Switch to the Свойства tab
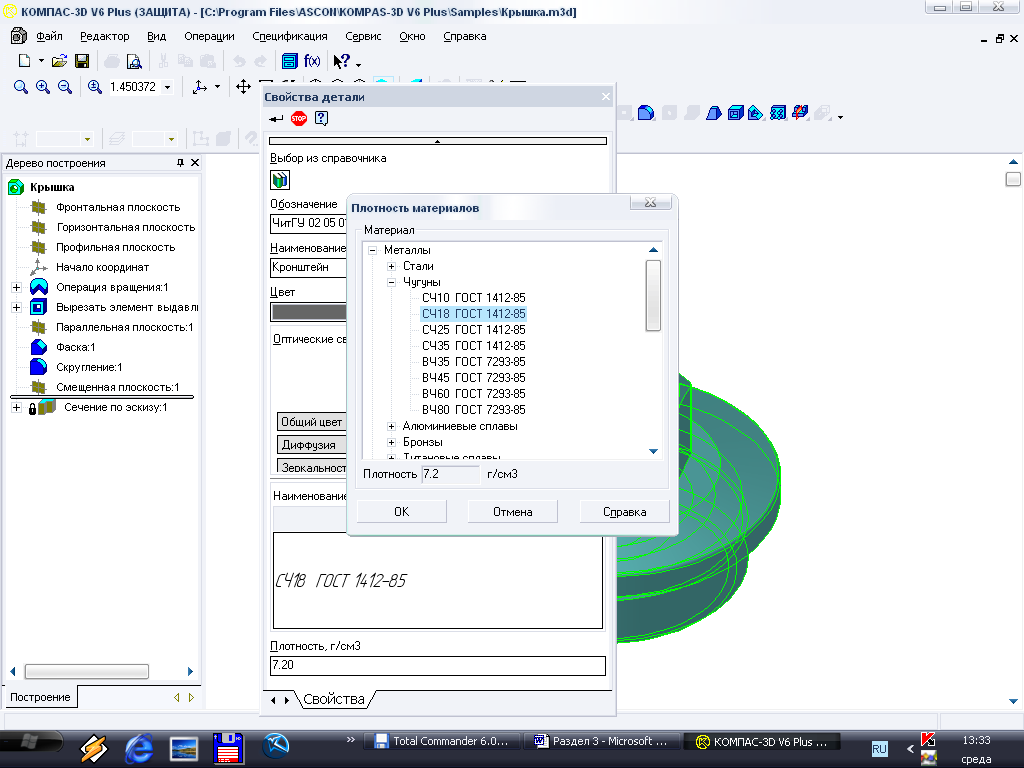The image size is (1024, 768). point(334,699)
